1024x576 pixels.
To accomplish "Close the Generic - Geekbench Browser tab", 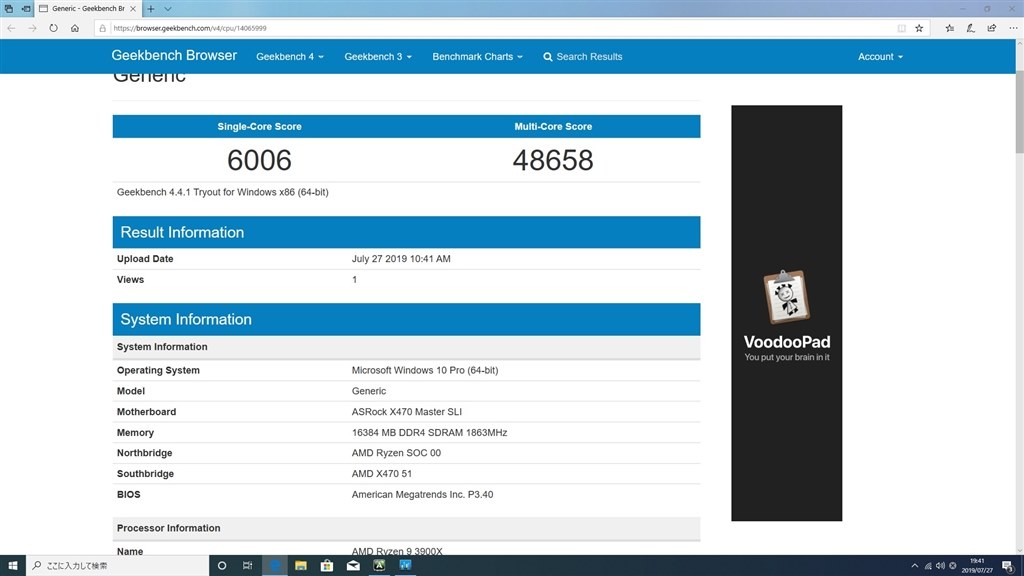I will pos(133,8).
